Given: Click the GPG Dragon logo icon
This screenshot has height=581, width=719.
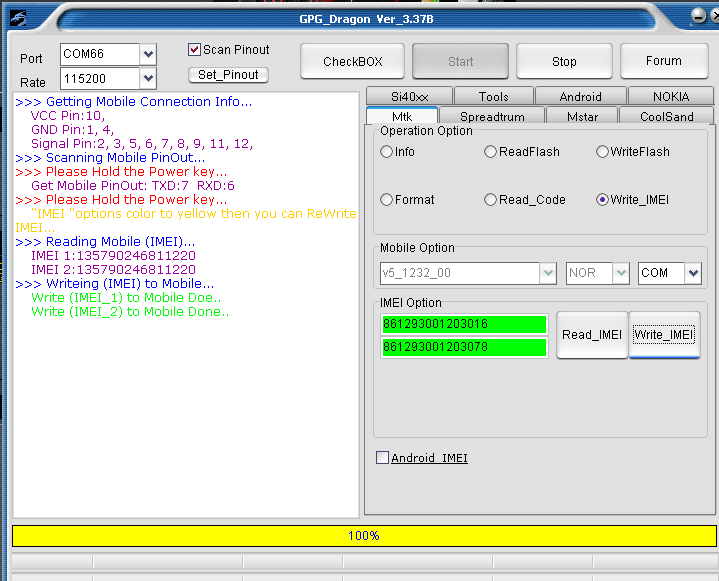Looking at the screenshot, I should point(17,18).
